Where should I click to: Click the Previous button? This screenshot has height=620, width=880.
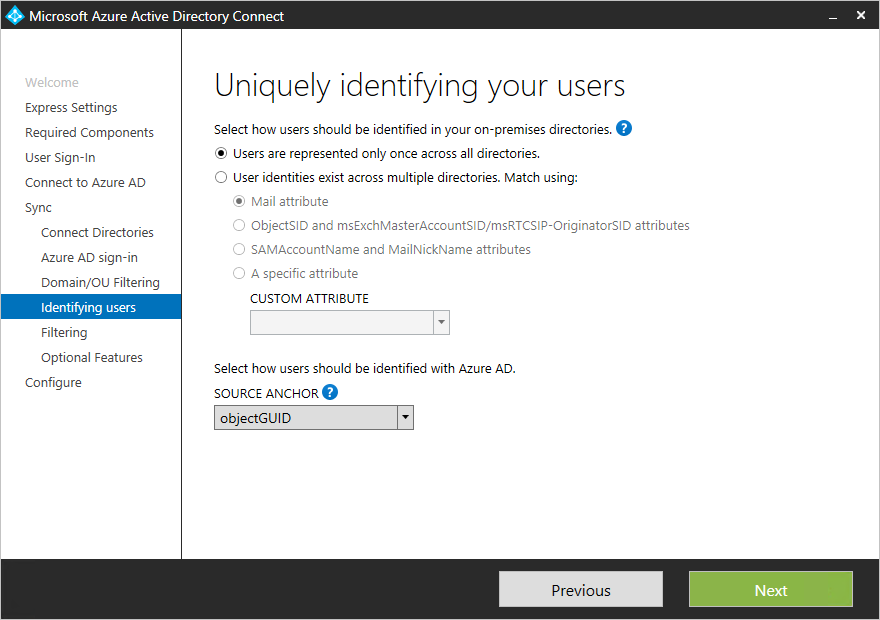coord(580,589)
